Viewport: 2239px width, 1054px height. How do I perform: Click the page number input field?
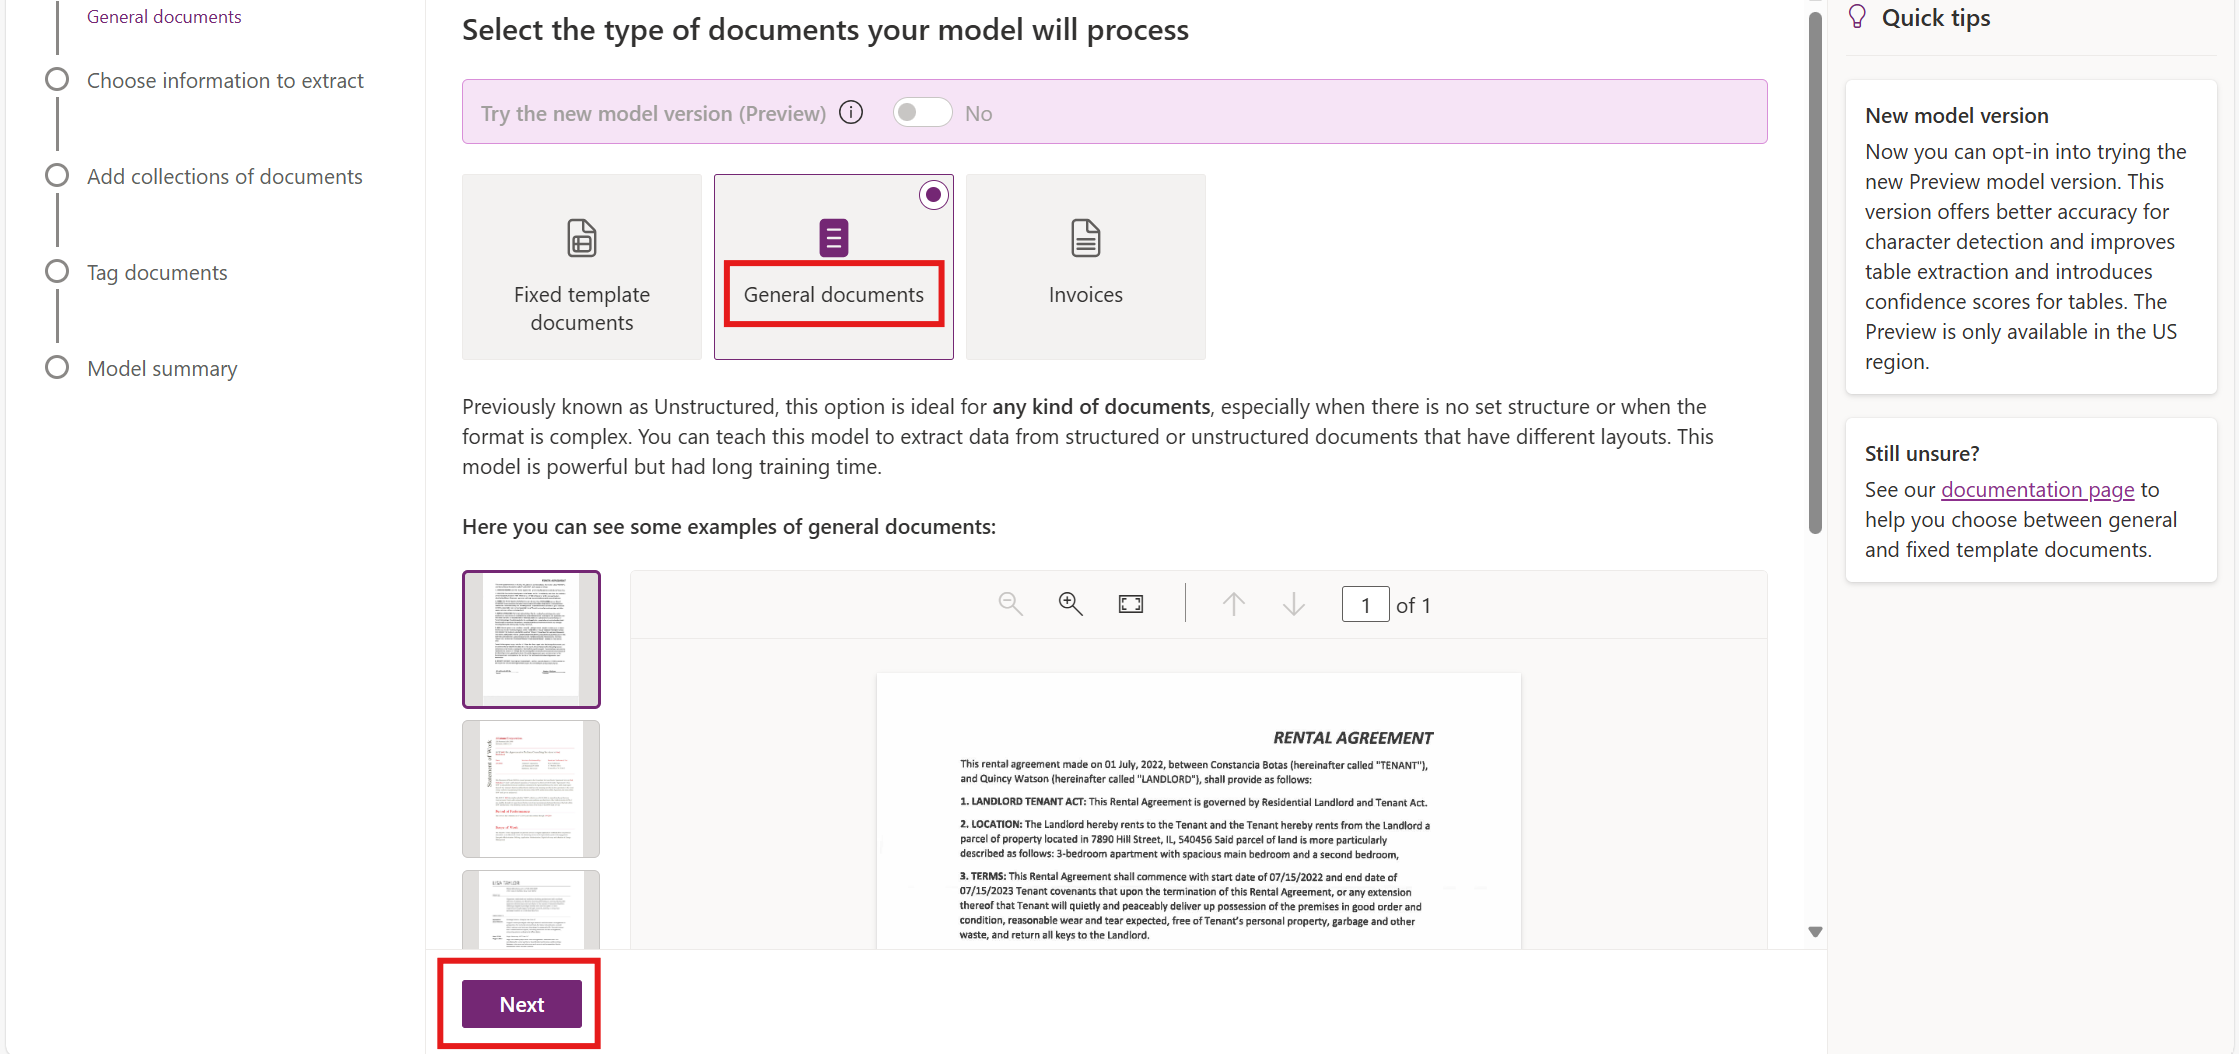click(1365, 605)
